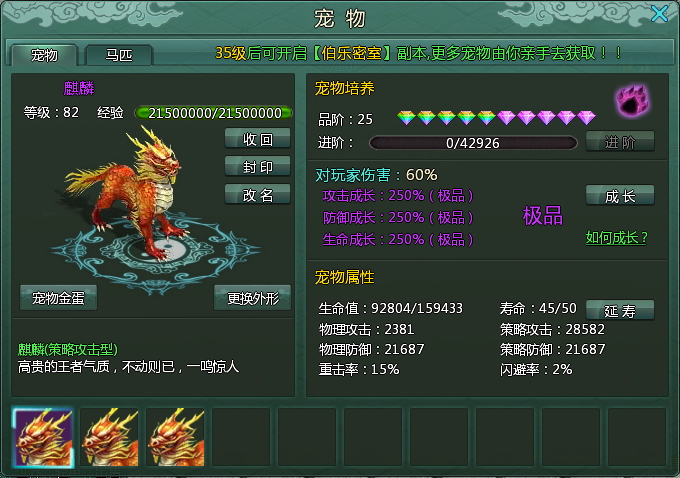The height and width of the screenshot is (478, 680).
Task: Select the third Qilin pet portrait
Action: (x=175, y=437)
